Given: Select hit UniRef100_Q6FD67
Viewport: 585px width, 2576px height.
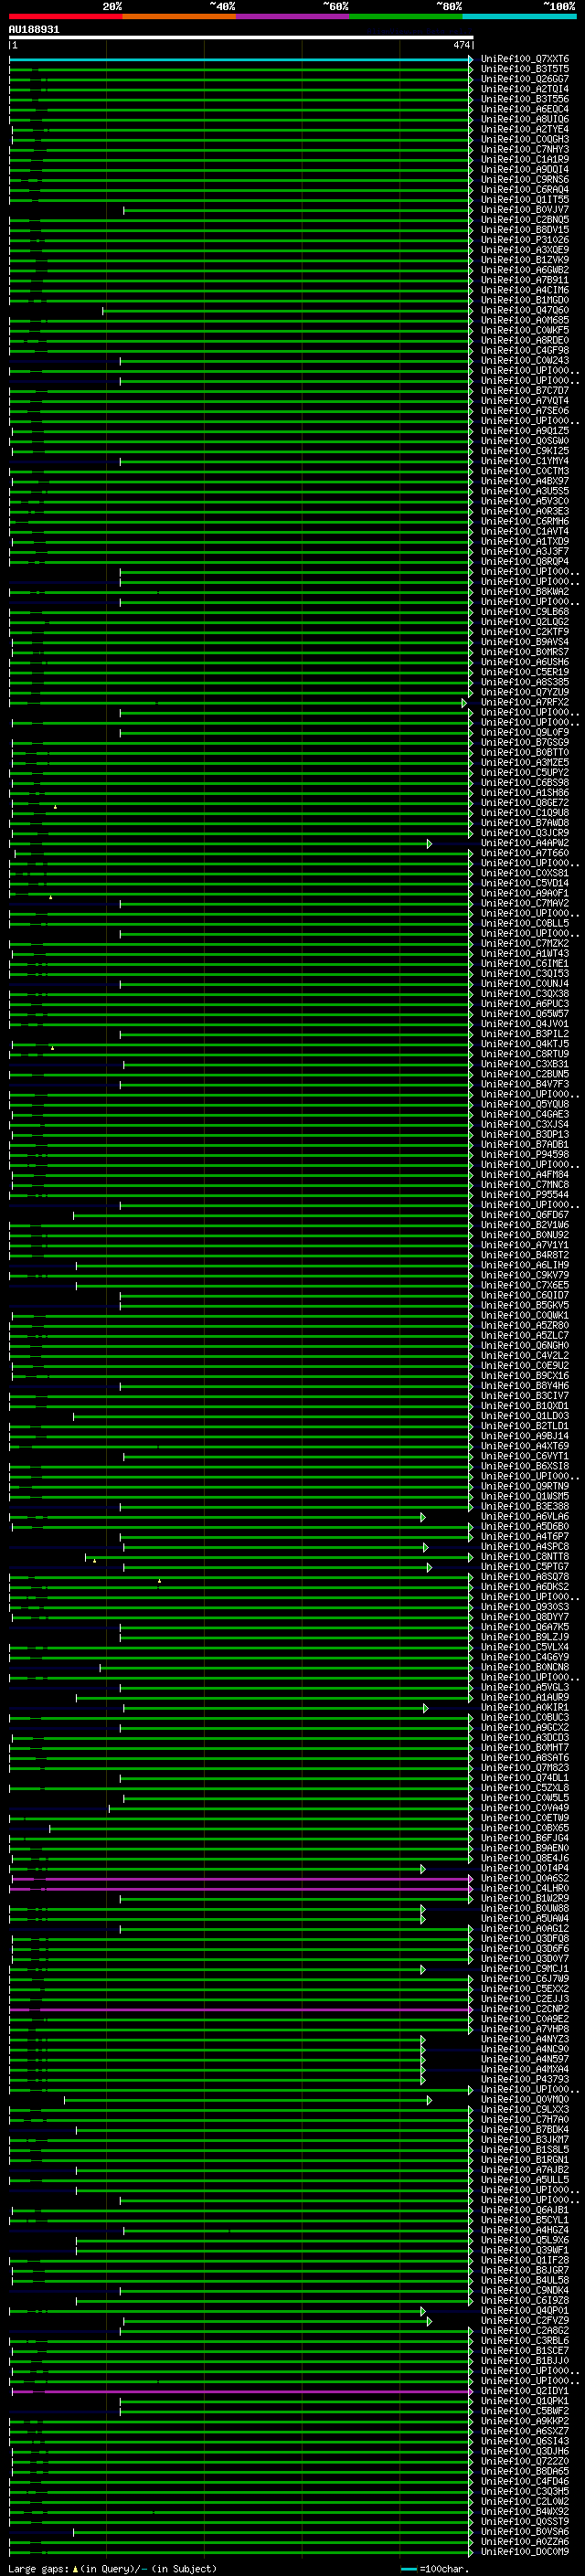Looking at the screenshot, I should pyautogui.click(x=525, y=1215).
